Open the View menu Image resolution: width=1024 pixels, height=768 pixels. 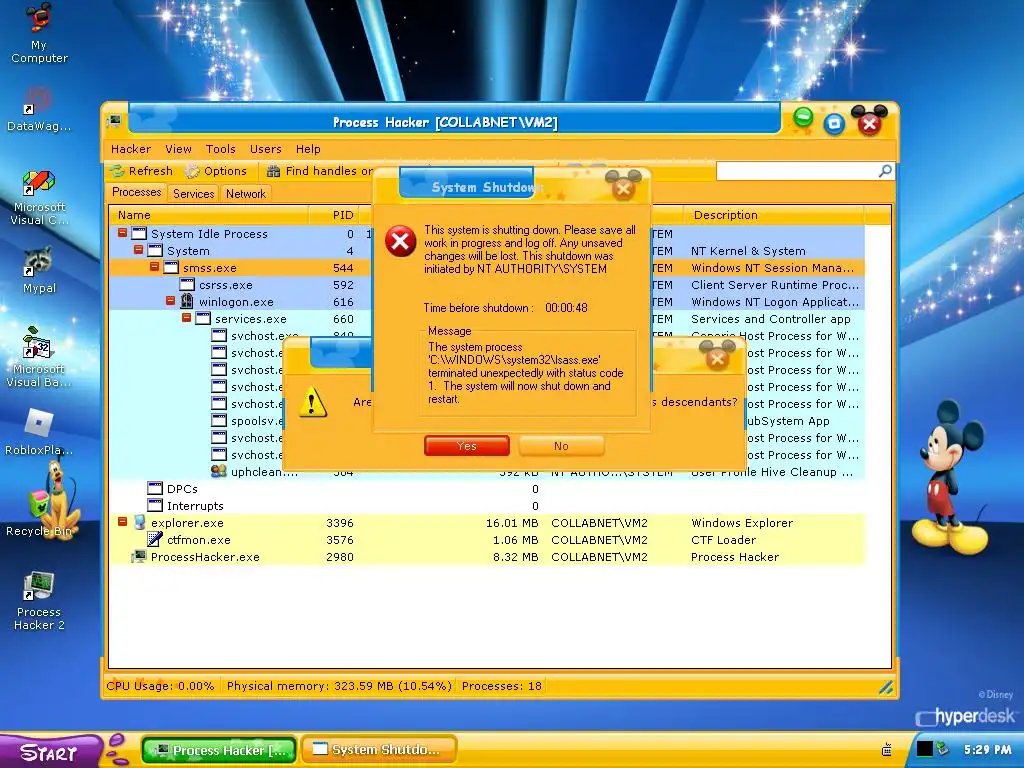point(178,149)
